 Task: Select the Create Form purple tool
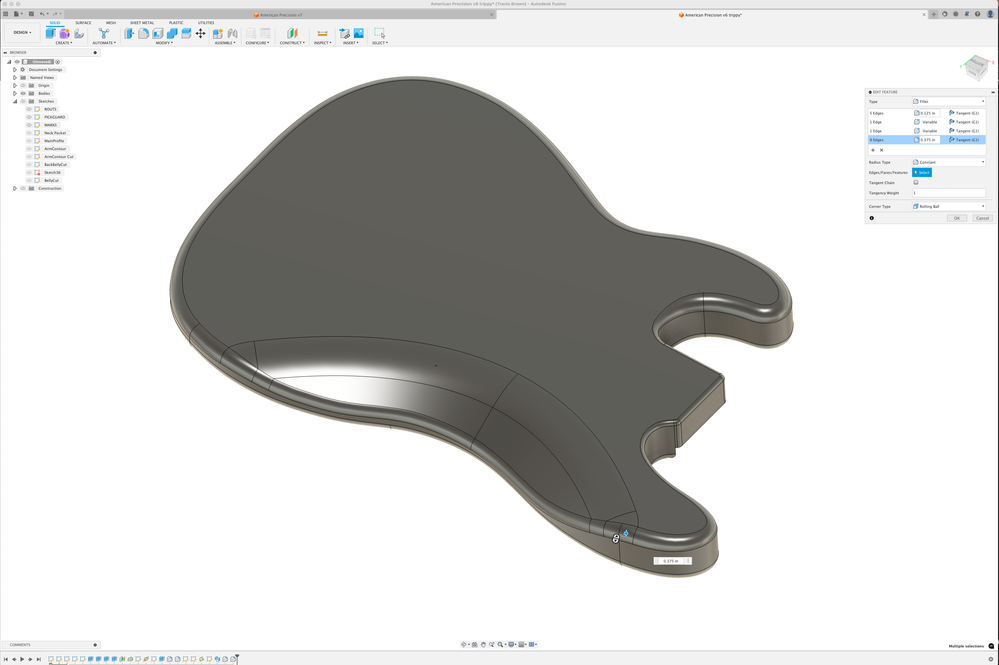64,33
